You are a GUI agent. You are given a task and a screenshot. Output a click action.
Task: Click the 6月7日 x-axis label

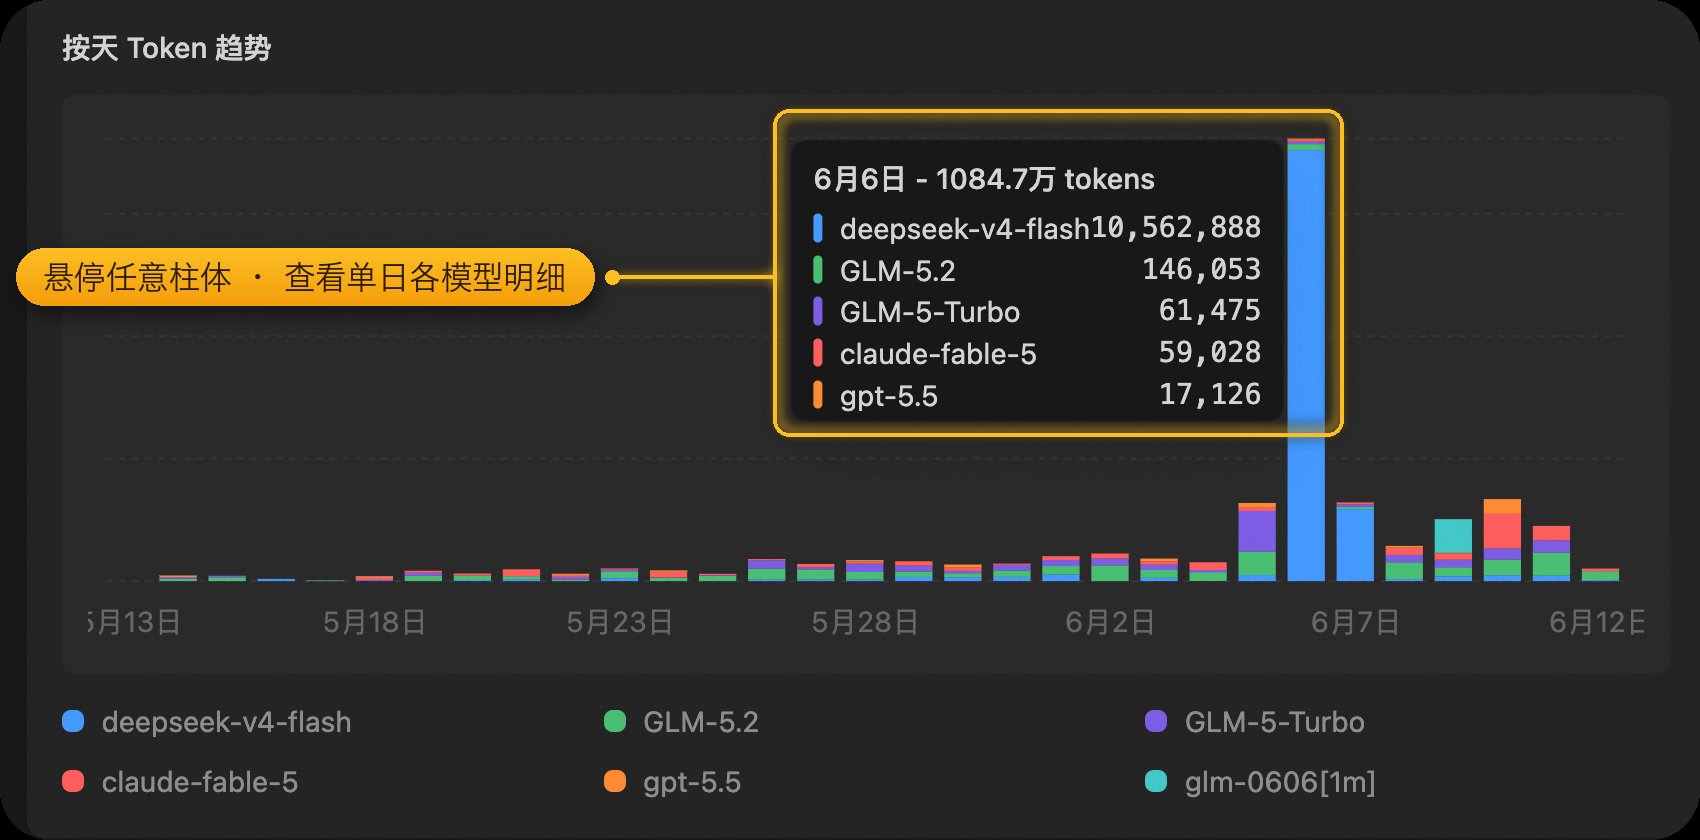pos(1355,622)
